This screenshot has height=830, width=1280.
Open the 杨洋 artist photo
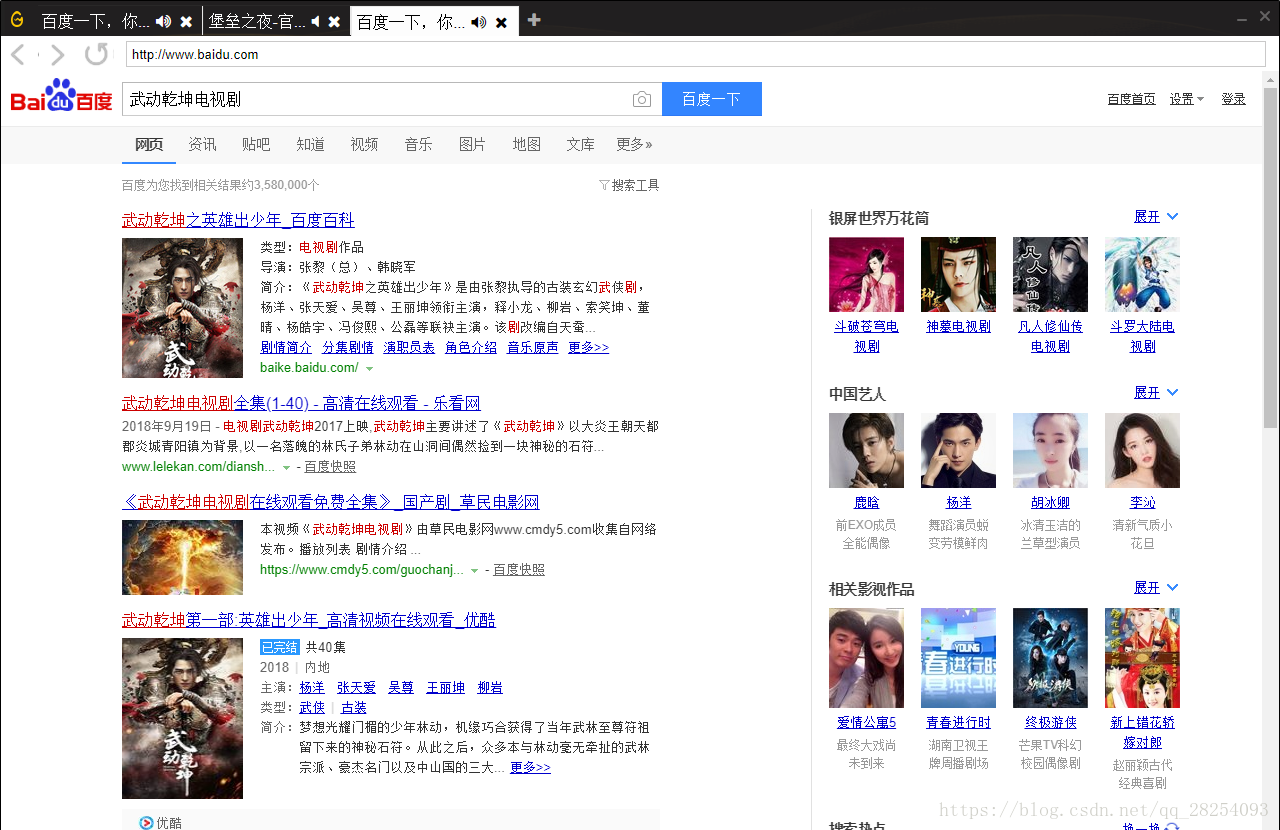click(958, 450)
